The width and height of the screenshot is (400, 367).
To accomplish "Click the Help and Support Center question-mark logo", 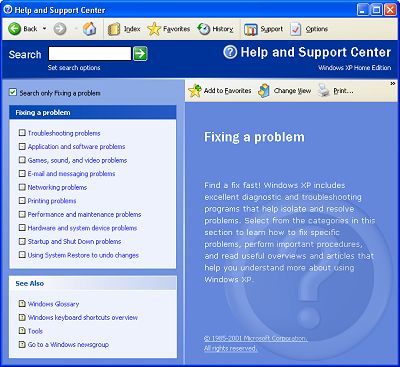I will (x=230, y=52).
